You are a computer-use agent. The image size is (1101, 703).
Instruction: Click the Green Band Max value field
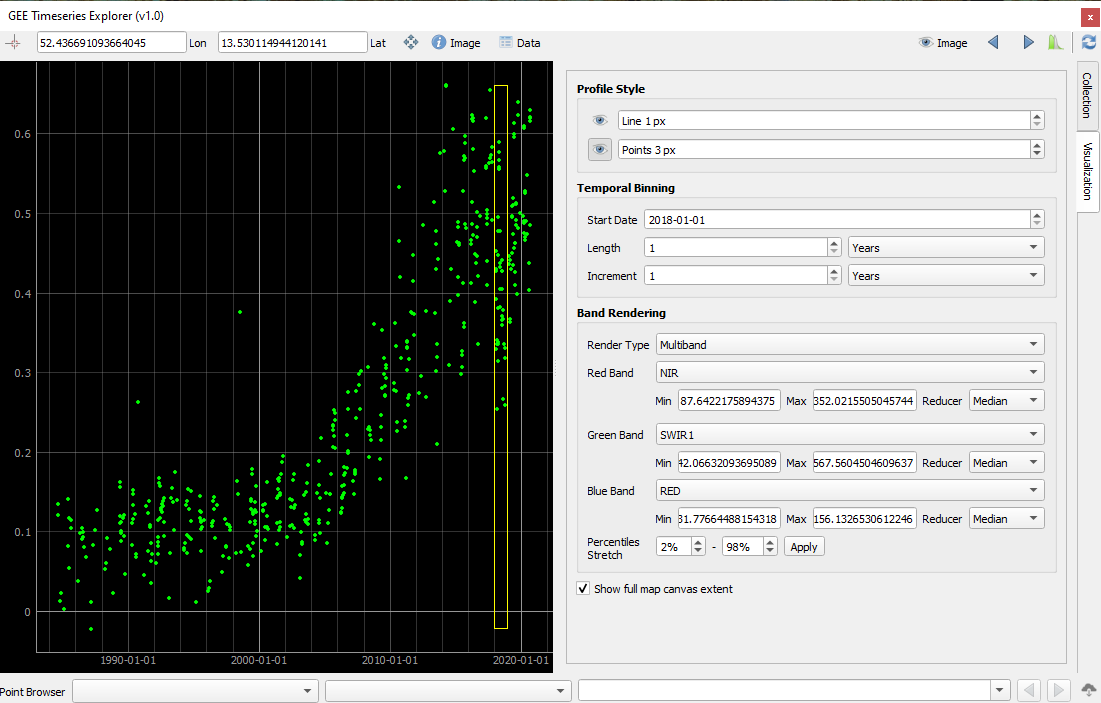tap(864, 463)
